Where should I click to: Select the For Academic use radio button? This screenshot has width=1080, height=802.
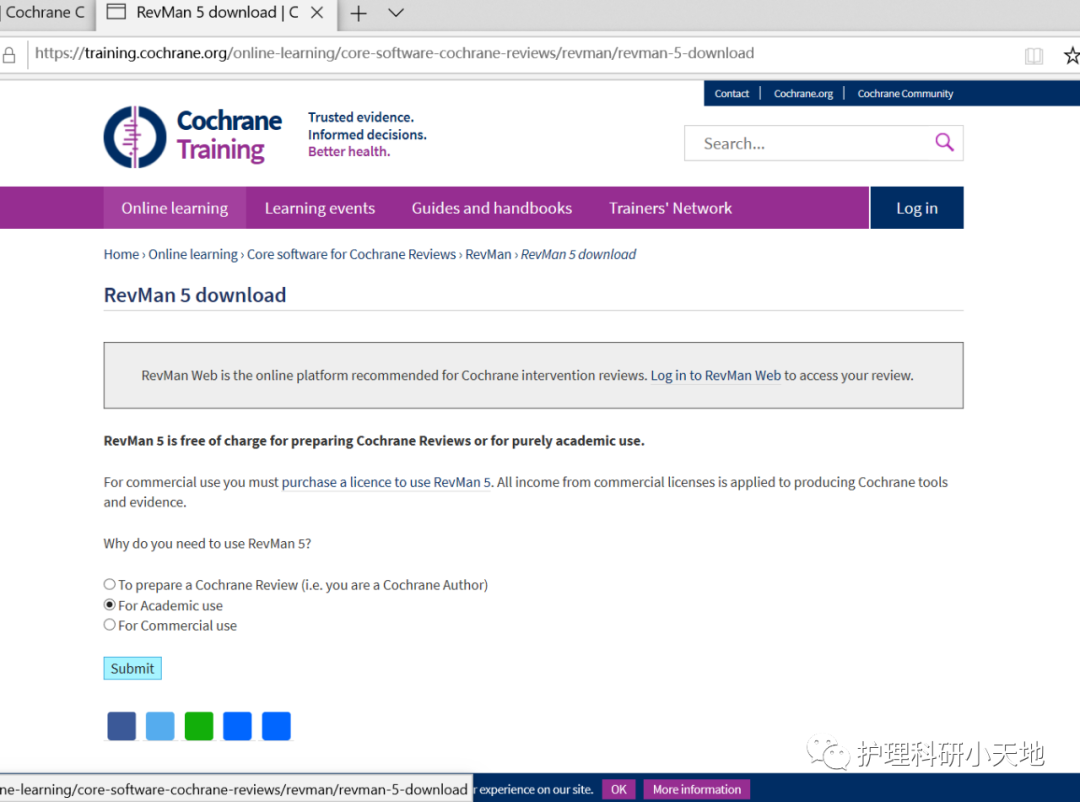click(x=110, y=605)
